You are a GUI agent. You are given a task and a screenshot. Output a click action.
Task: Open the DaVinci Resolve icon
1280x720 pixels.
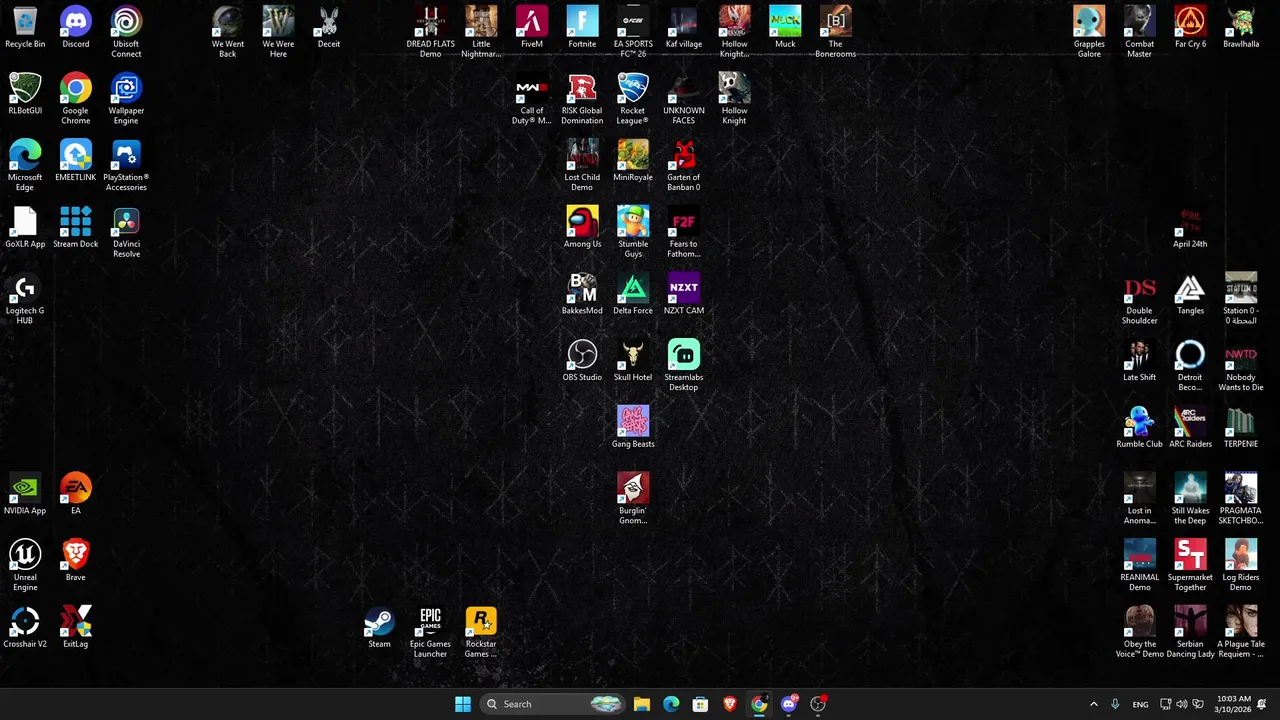(126, 233)
